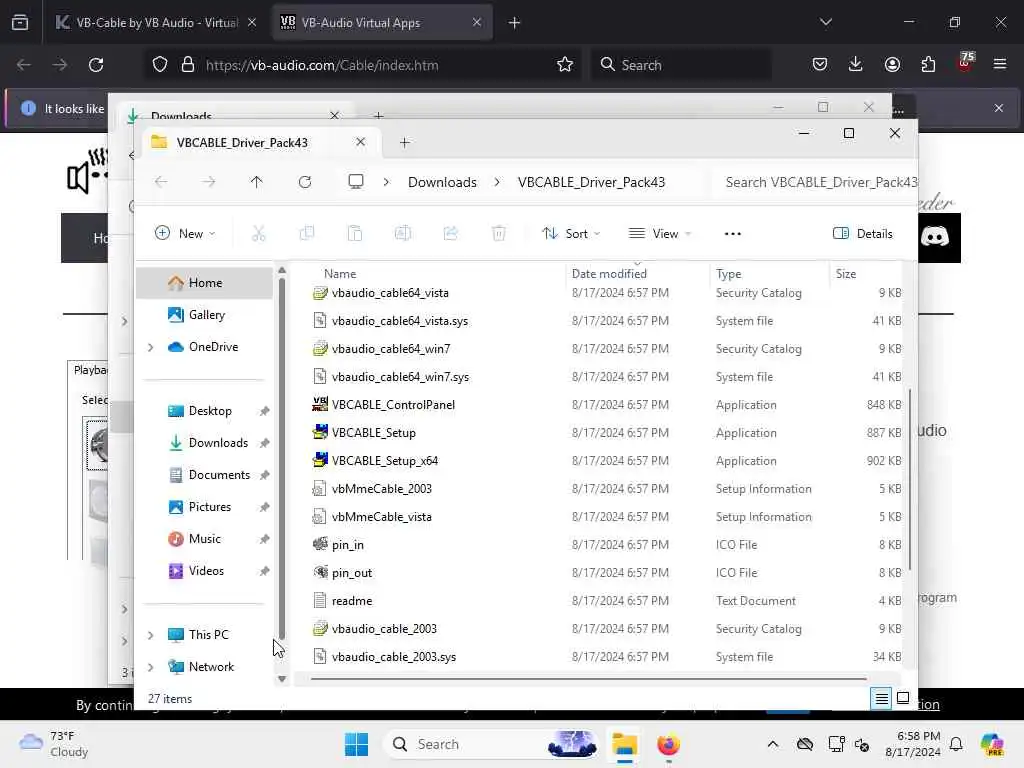
Task: Click the Rename icon in Explorer toolbar
Action: (x=402, y=234)
